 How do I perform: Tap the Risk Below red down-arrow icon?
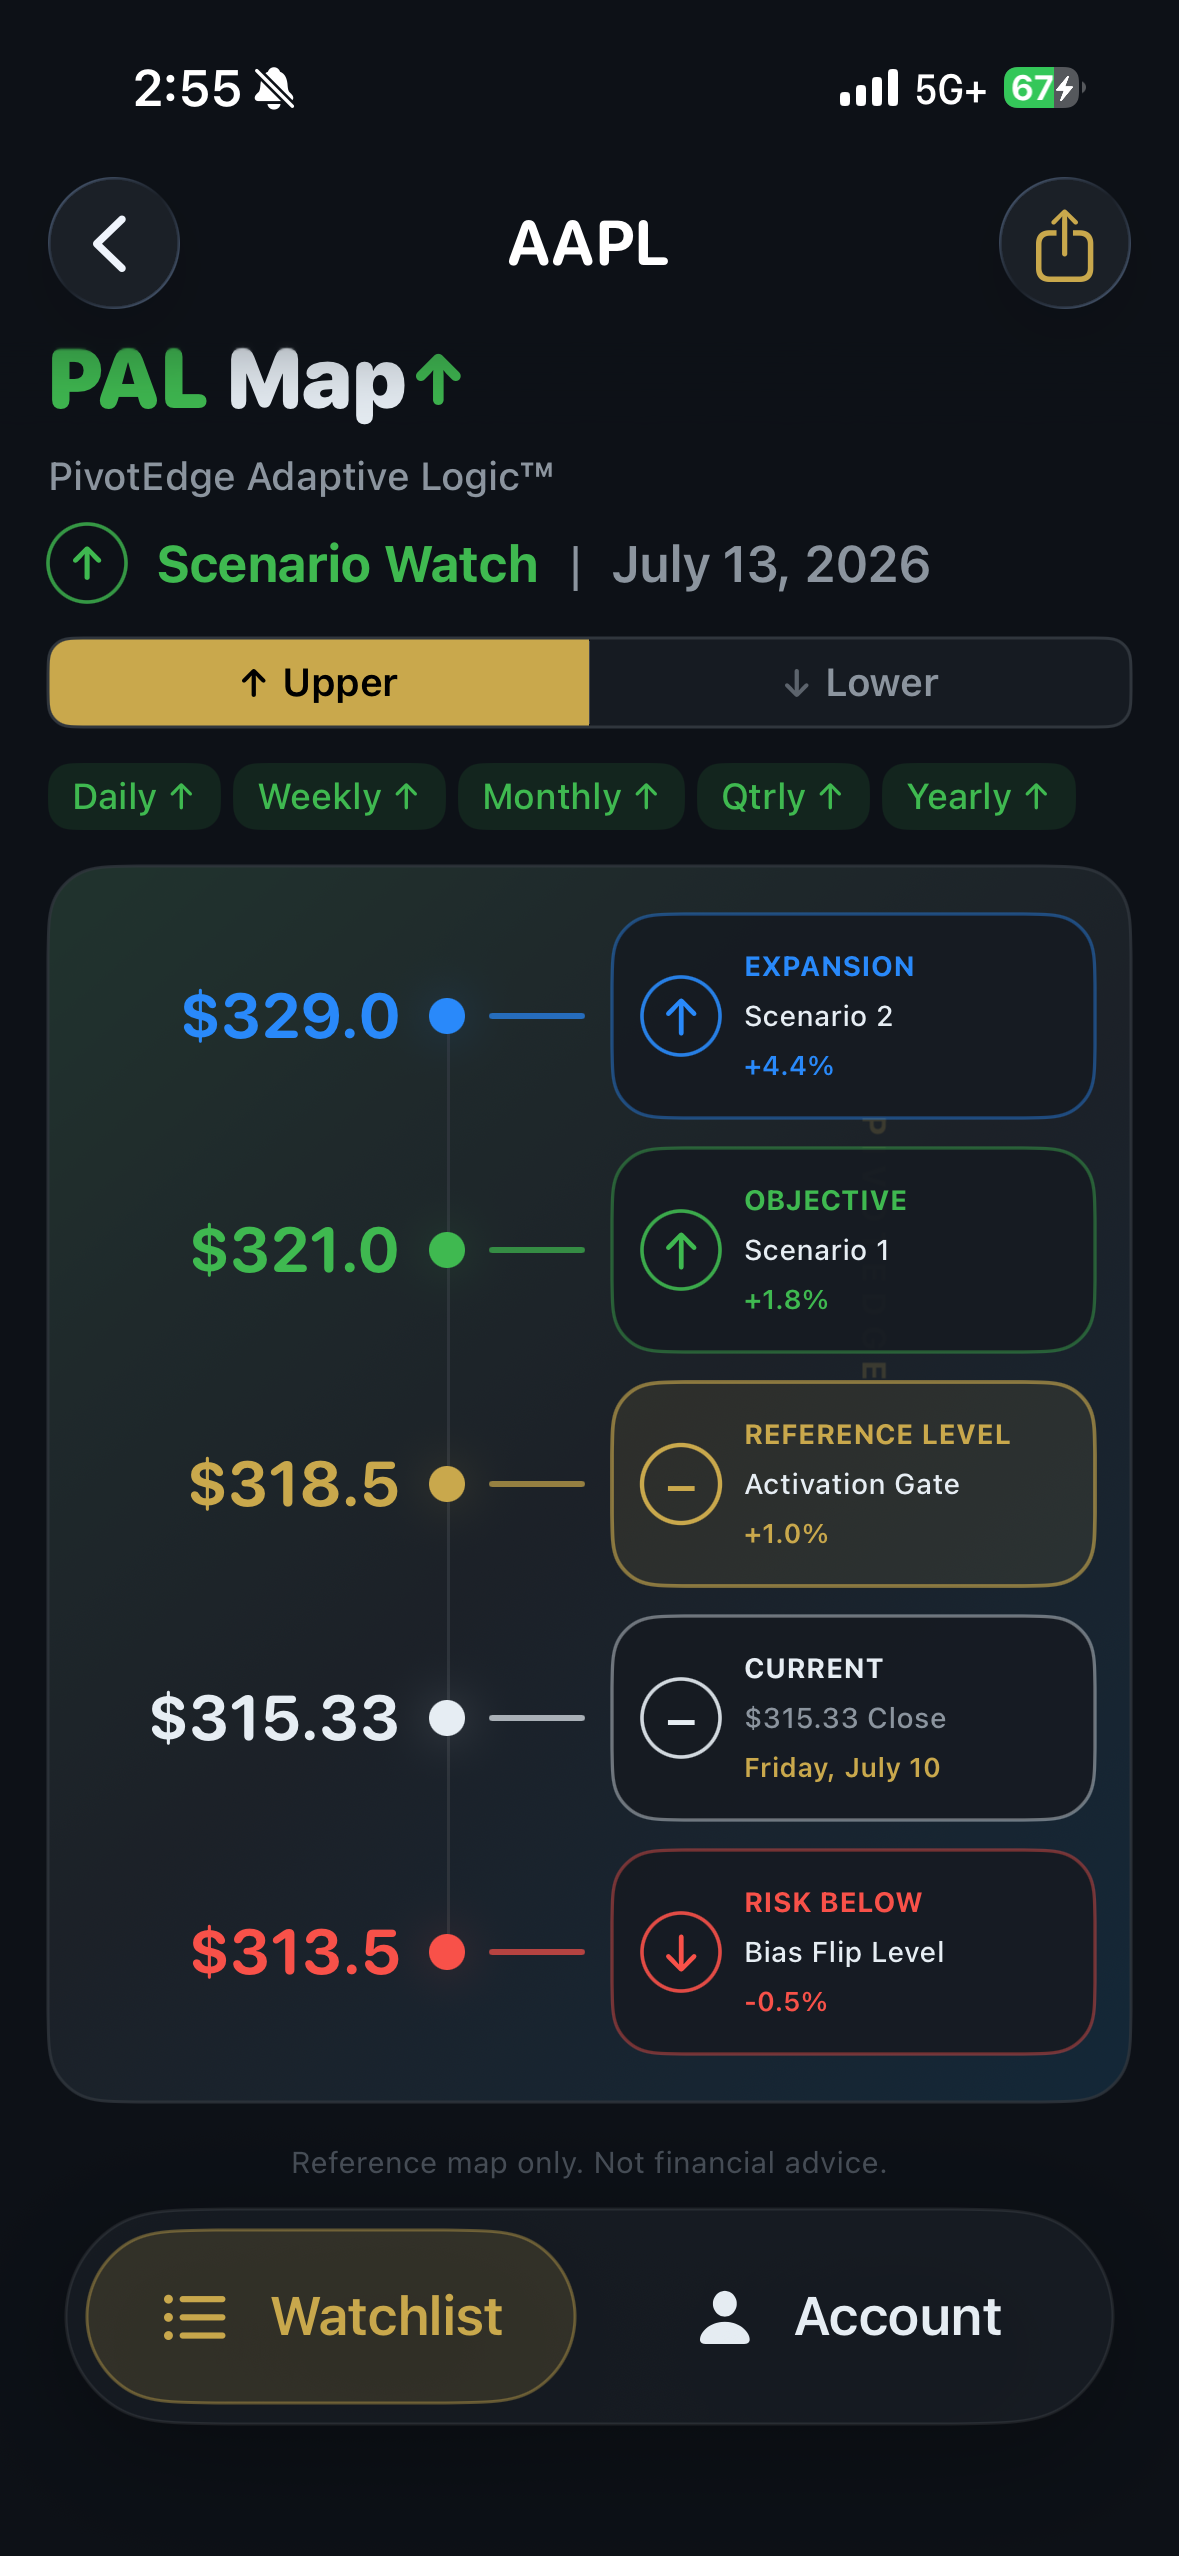click(x=681, y=1952)
